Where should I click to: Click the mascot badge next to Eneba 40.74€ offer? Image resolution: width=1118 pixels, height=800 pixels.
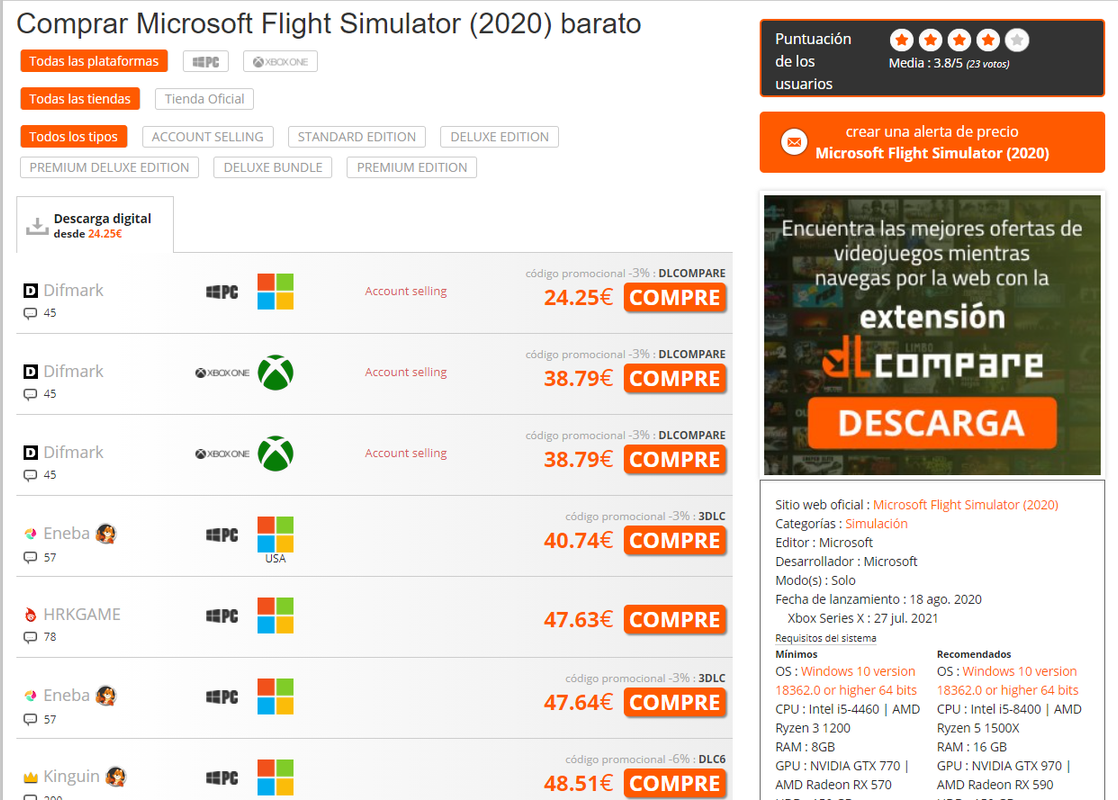(x=106, y=533)
